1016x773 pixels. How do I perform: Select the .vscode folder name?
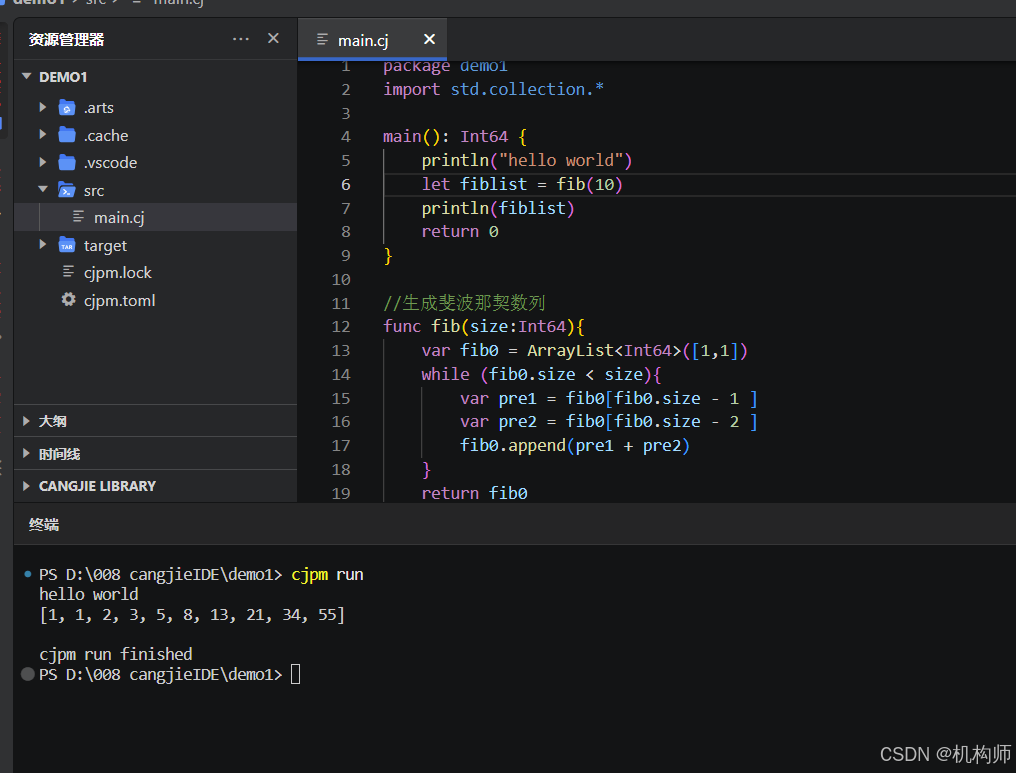click(x=110, y=163)
